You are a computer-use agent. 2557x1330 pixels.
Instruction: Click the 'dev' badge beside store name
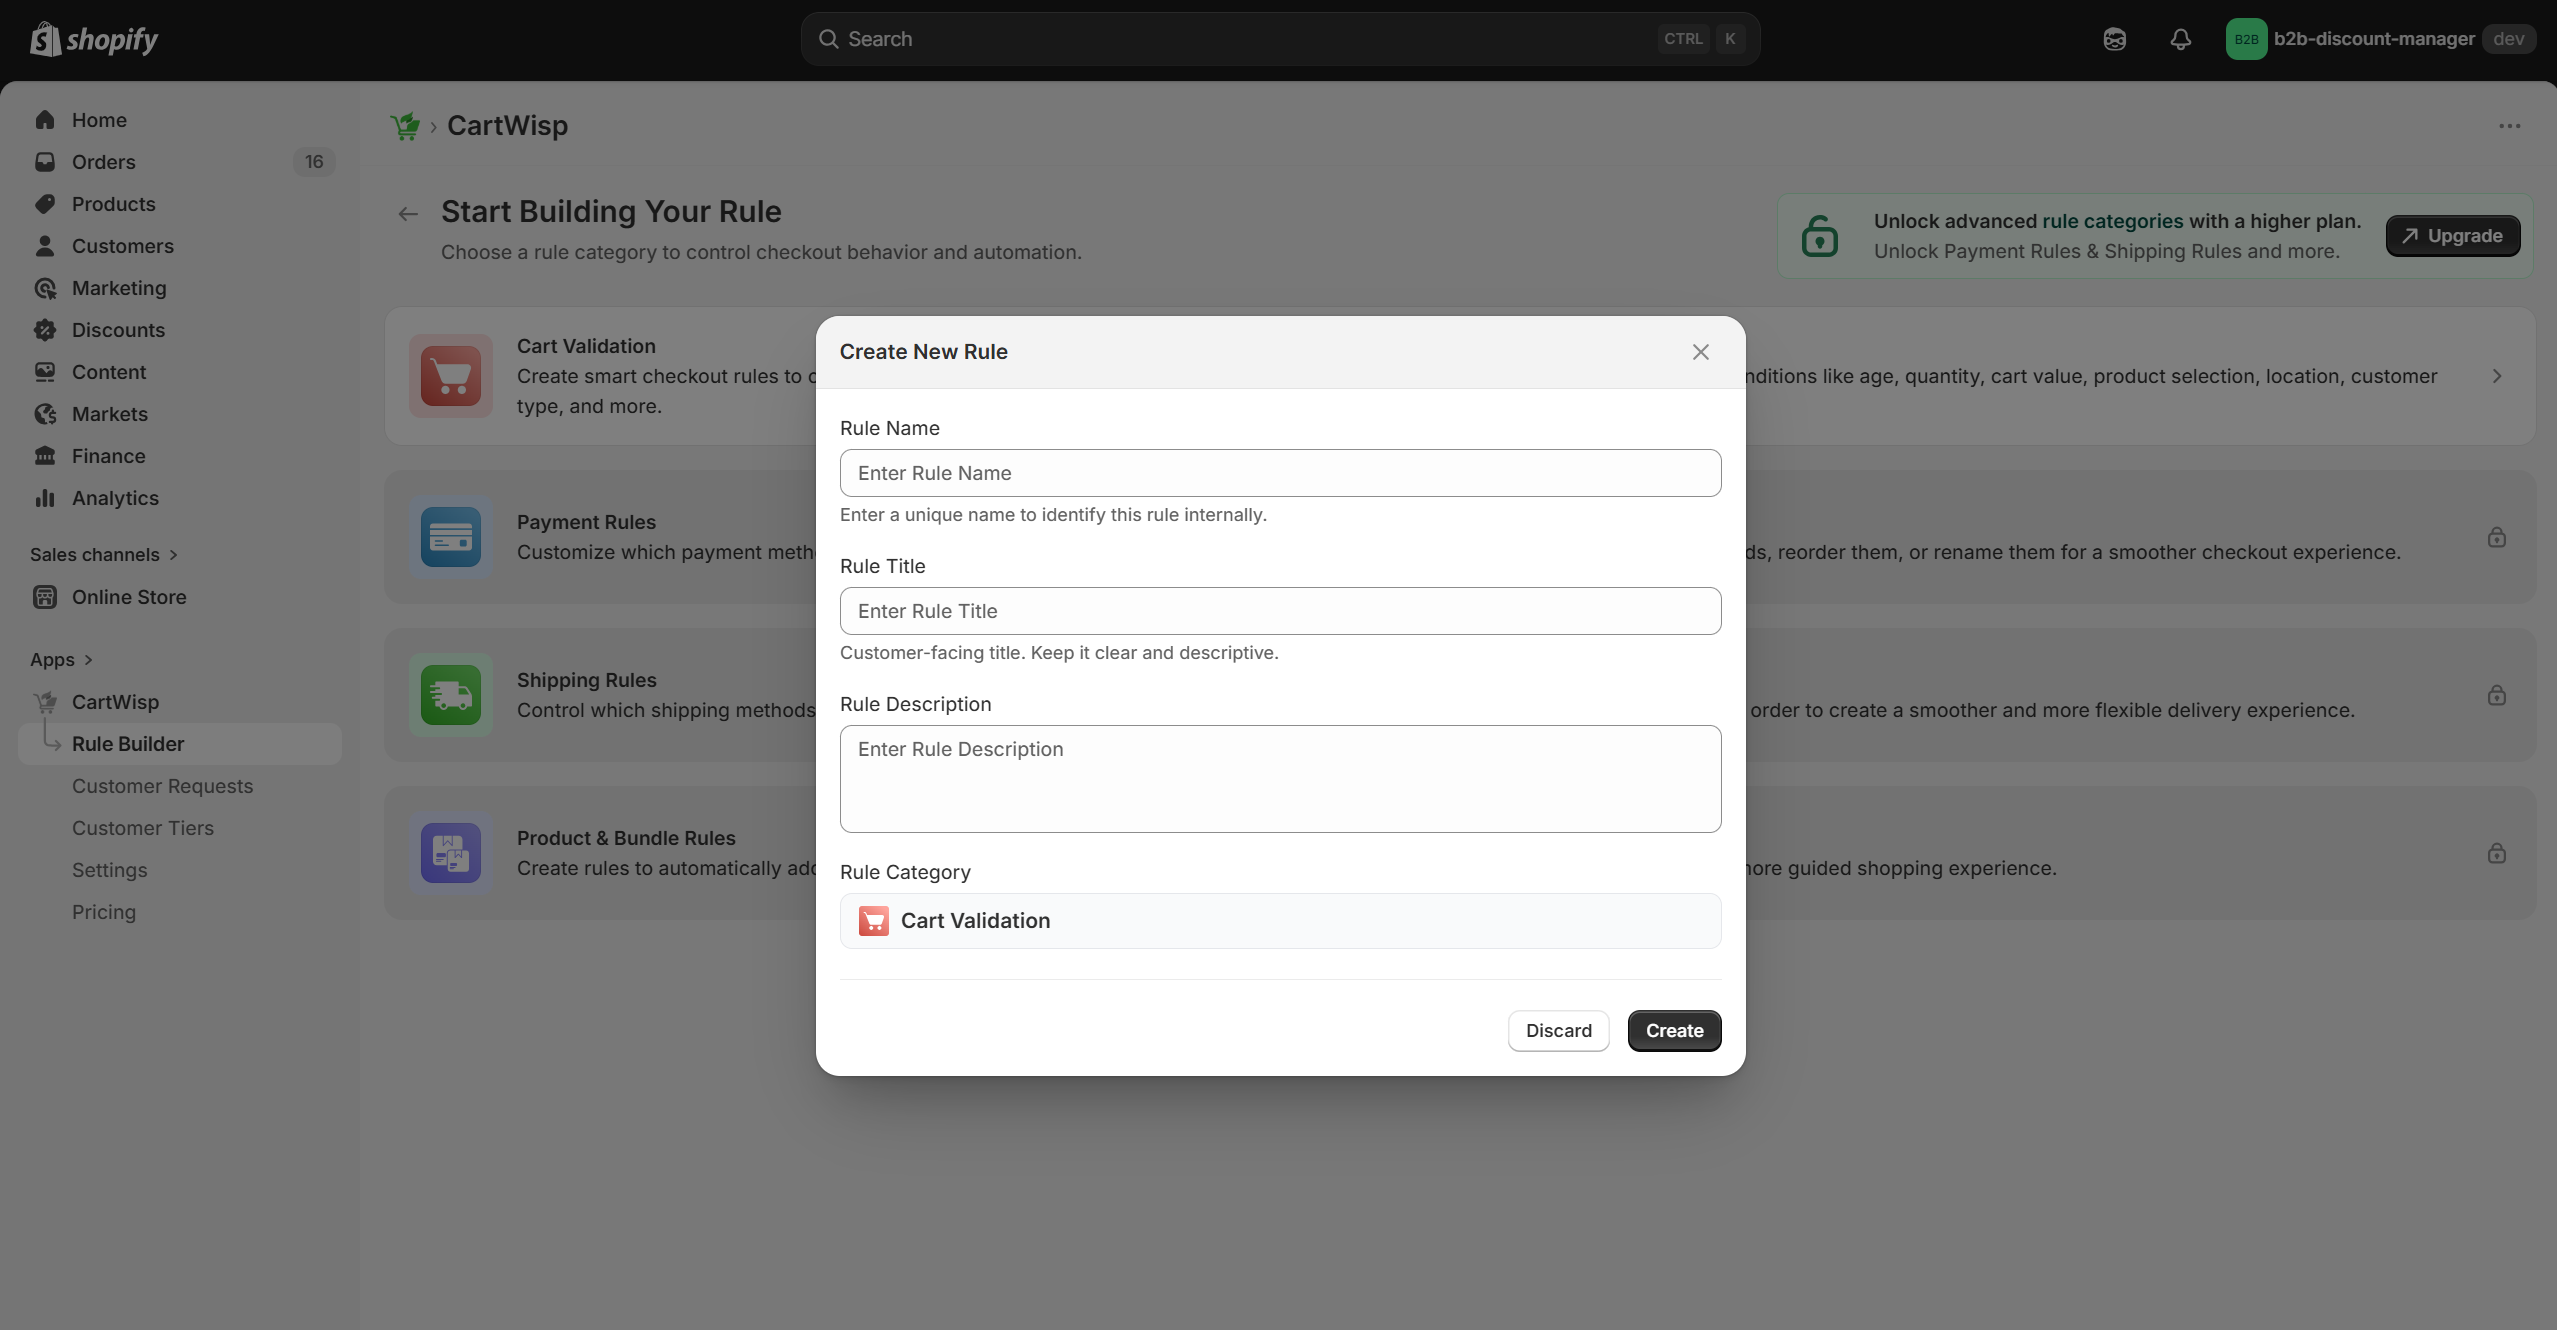tap(2509, 39)
